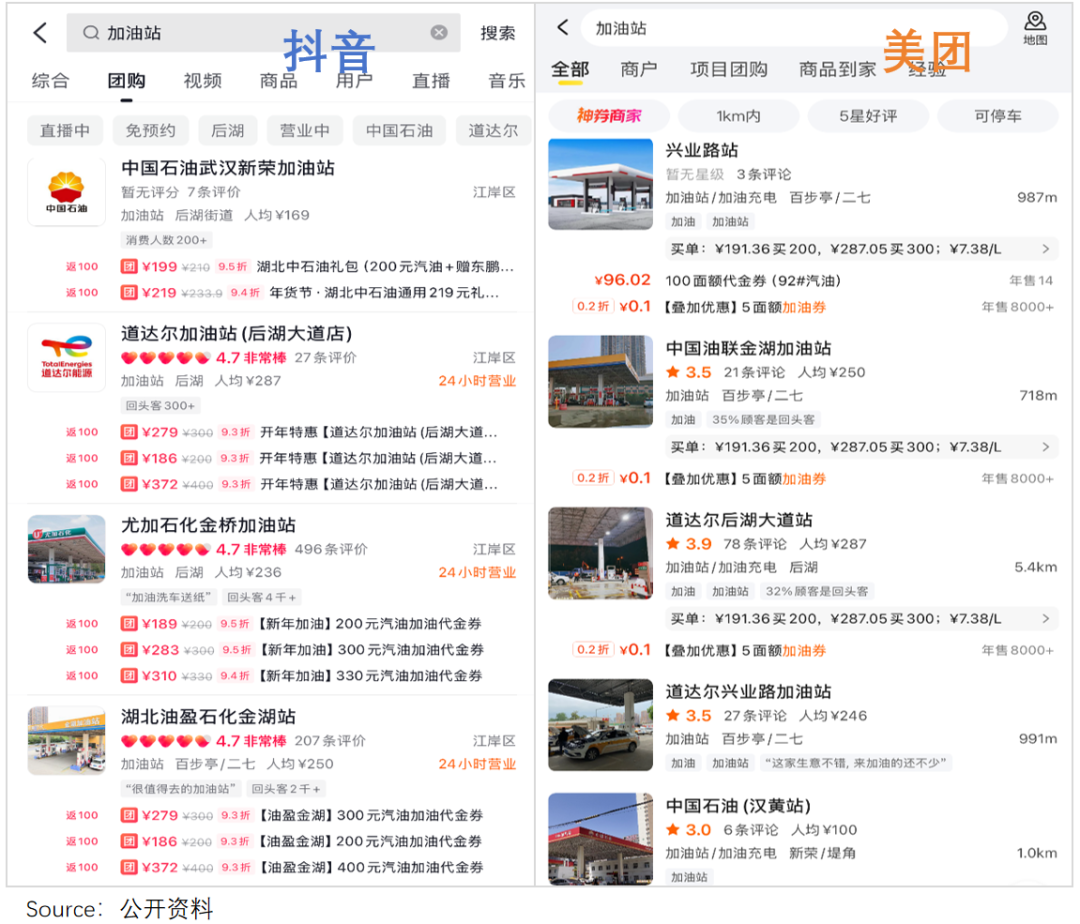Toggle the 后湖 filter chip
The image size is (1080, 924).
pyautogui.click(x=227, y=130)
